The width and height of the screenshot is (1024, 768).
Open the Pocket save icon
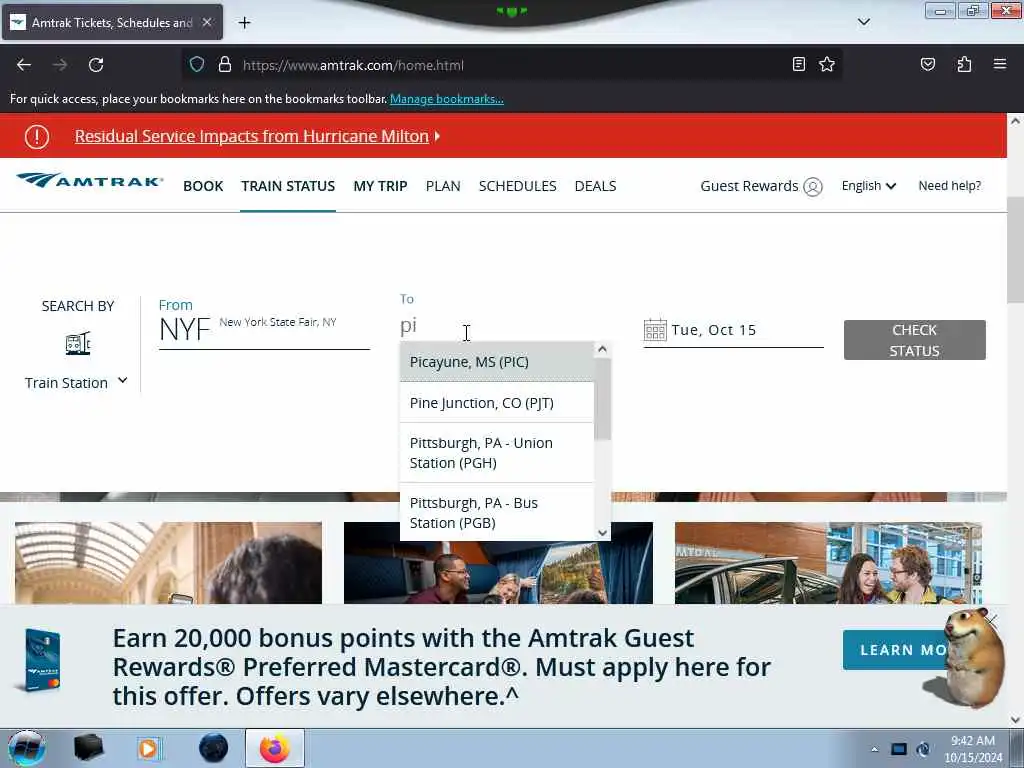click(x=927, y=64)
